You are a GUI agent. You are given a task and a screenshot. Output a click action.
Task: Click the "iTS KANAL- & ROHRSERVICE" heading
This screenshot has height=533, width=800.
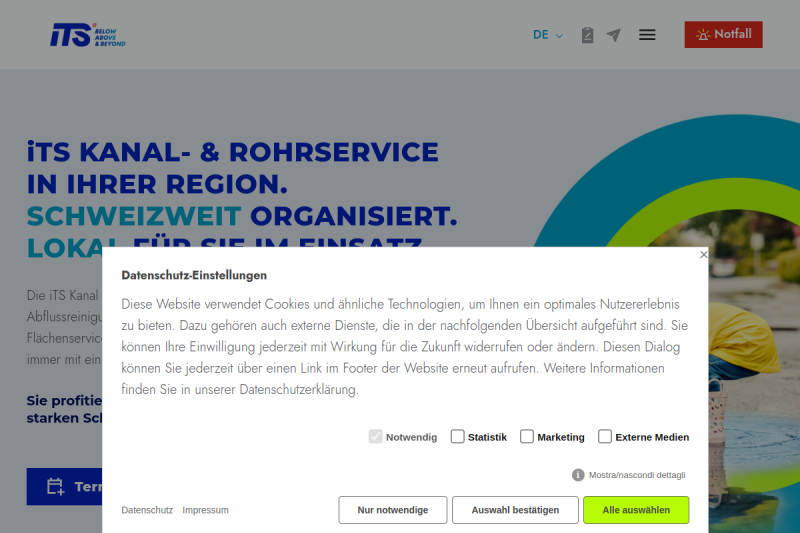point(233,152)
